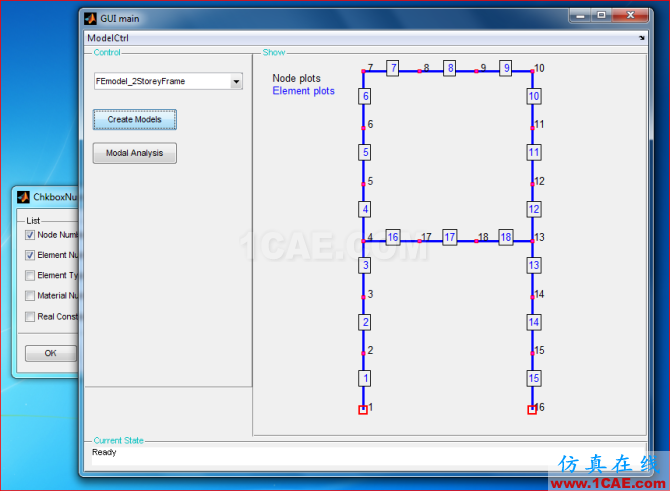Run Modal Analysis button
Image resolution: width=670 pixels, height=491 pixels.
[135, 153]
